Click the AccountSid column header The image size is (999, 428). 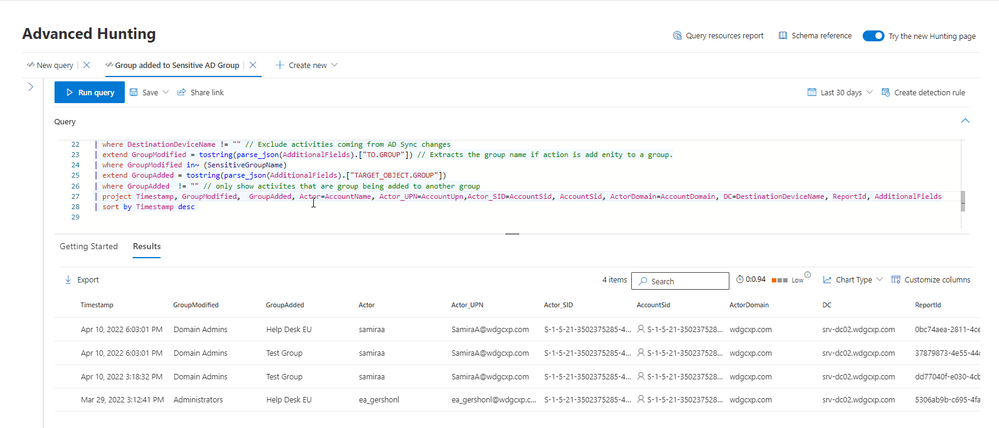click(653, 305)
